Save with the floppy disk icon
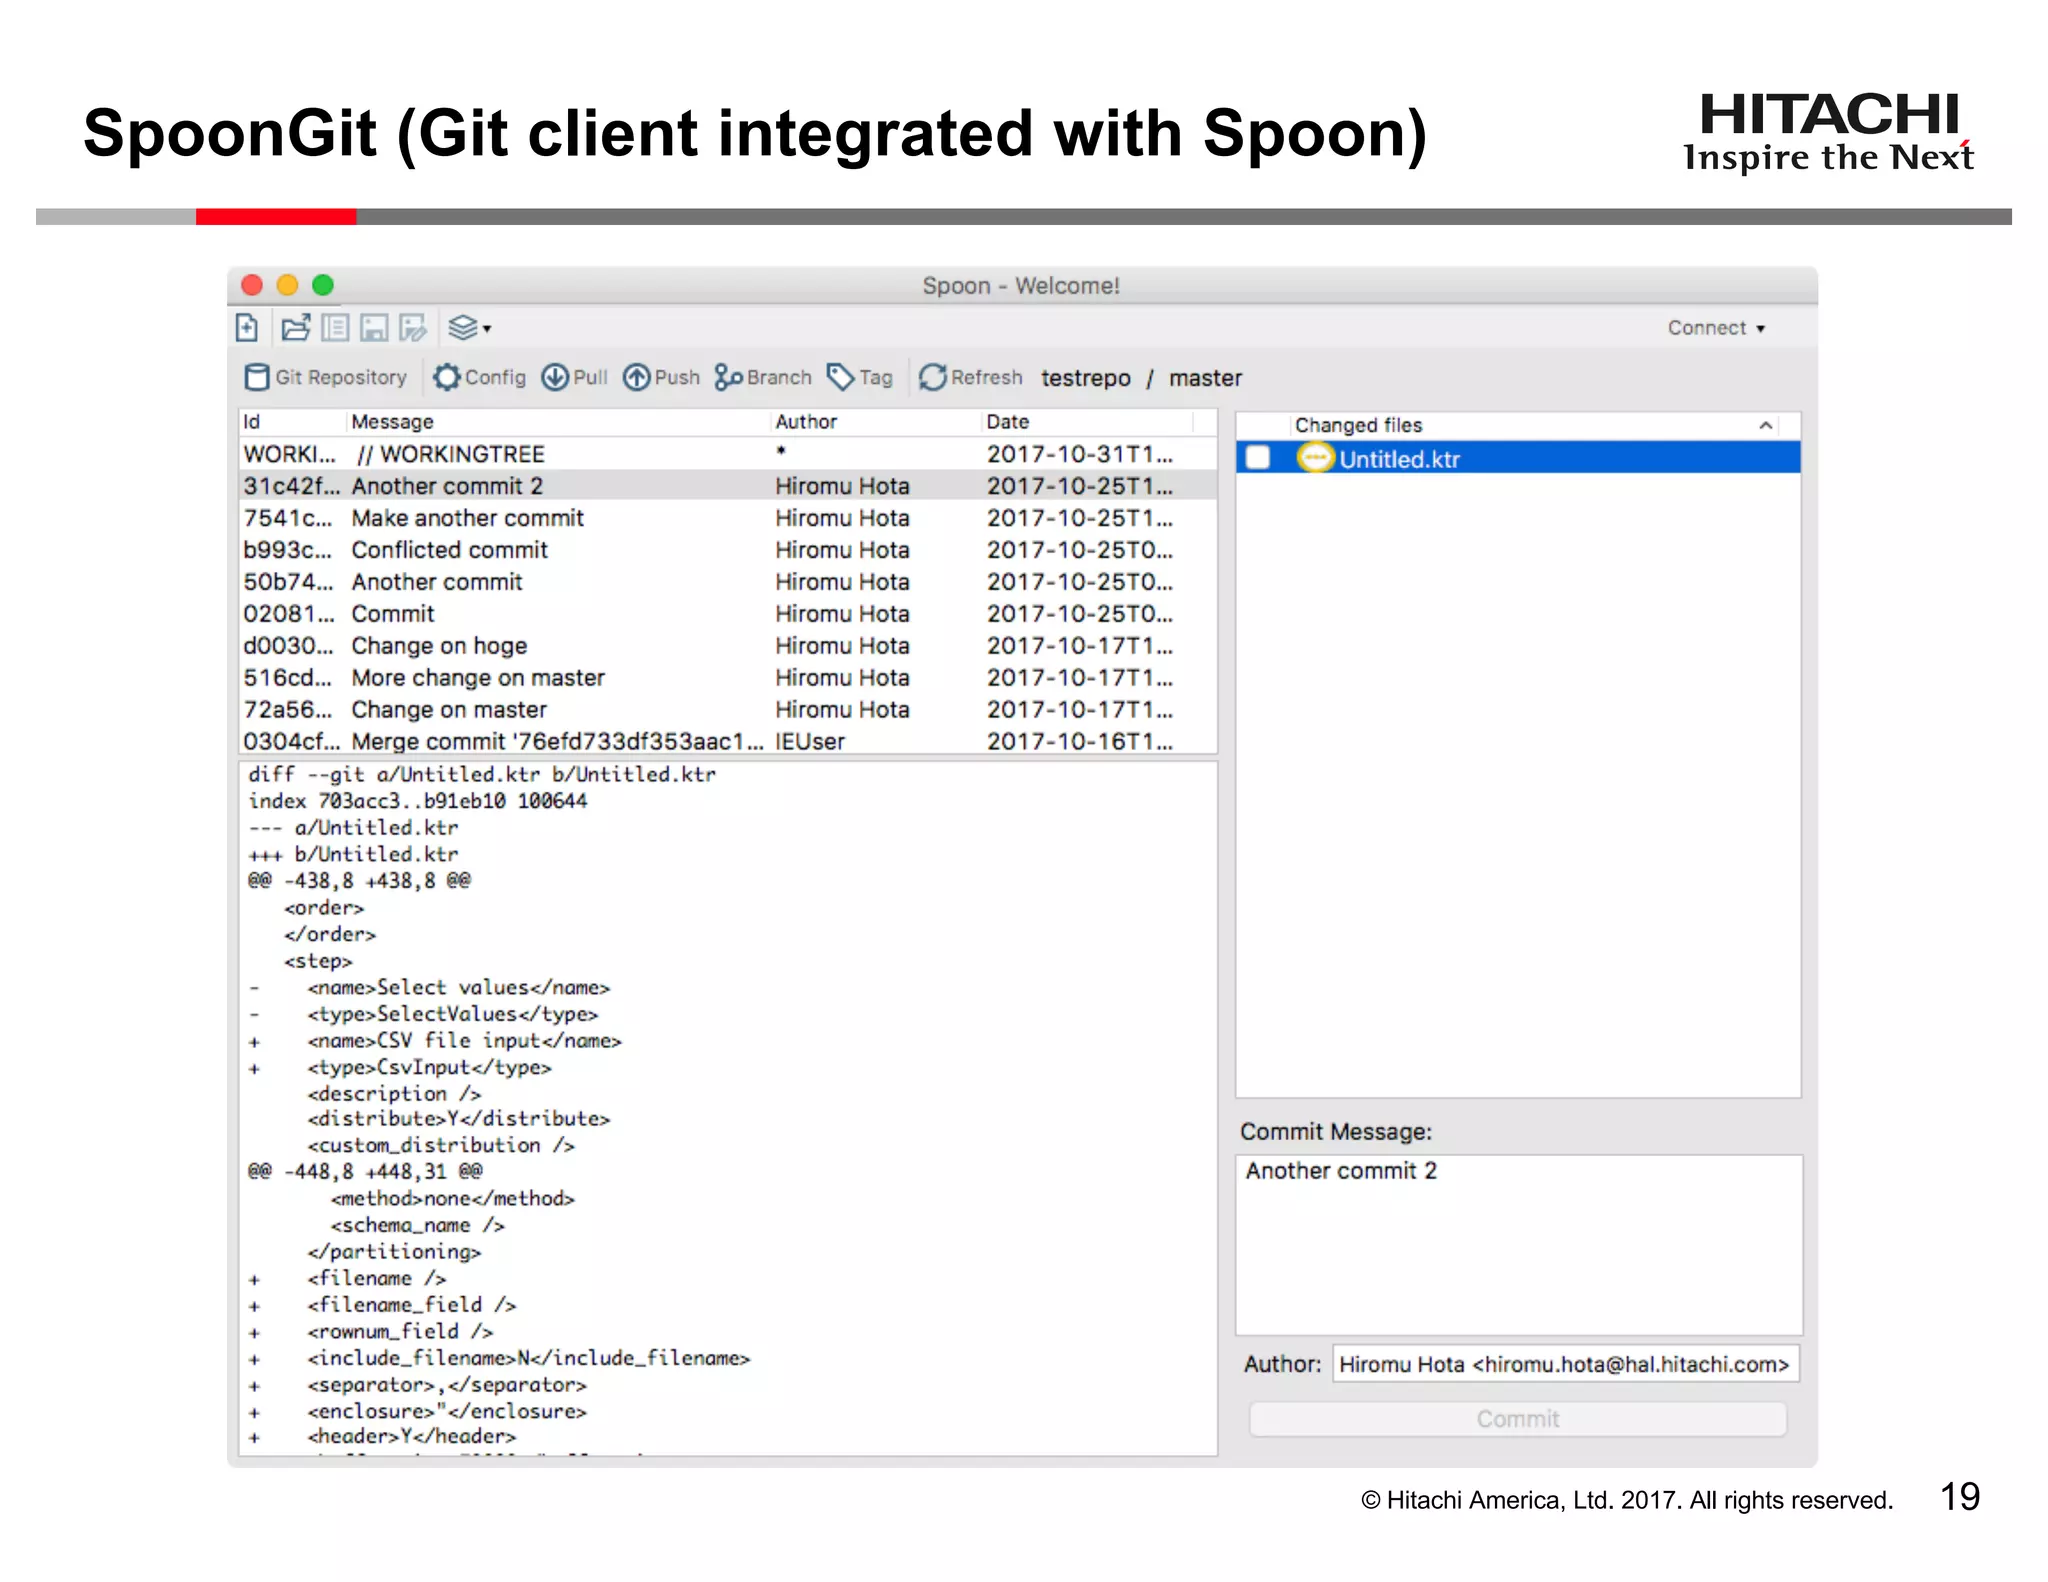The image size is (2048, 1582). point(374,327)
